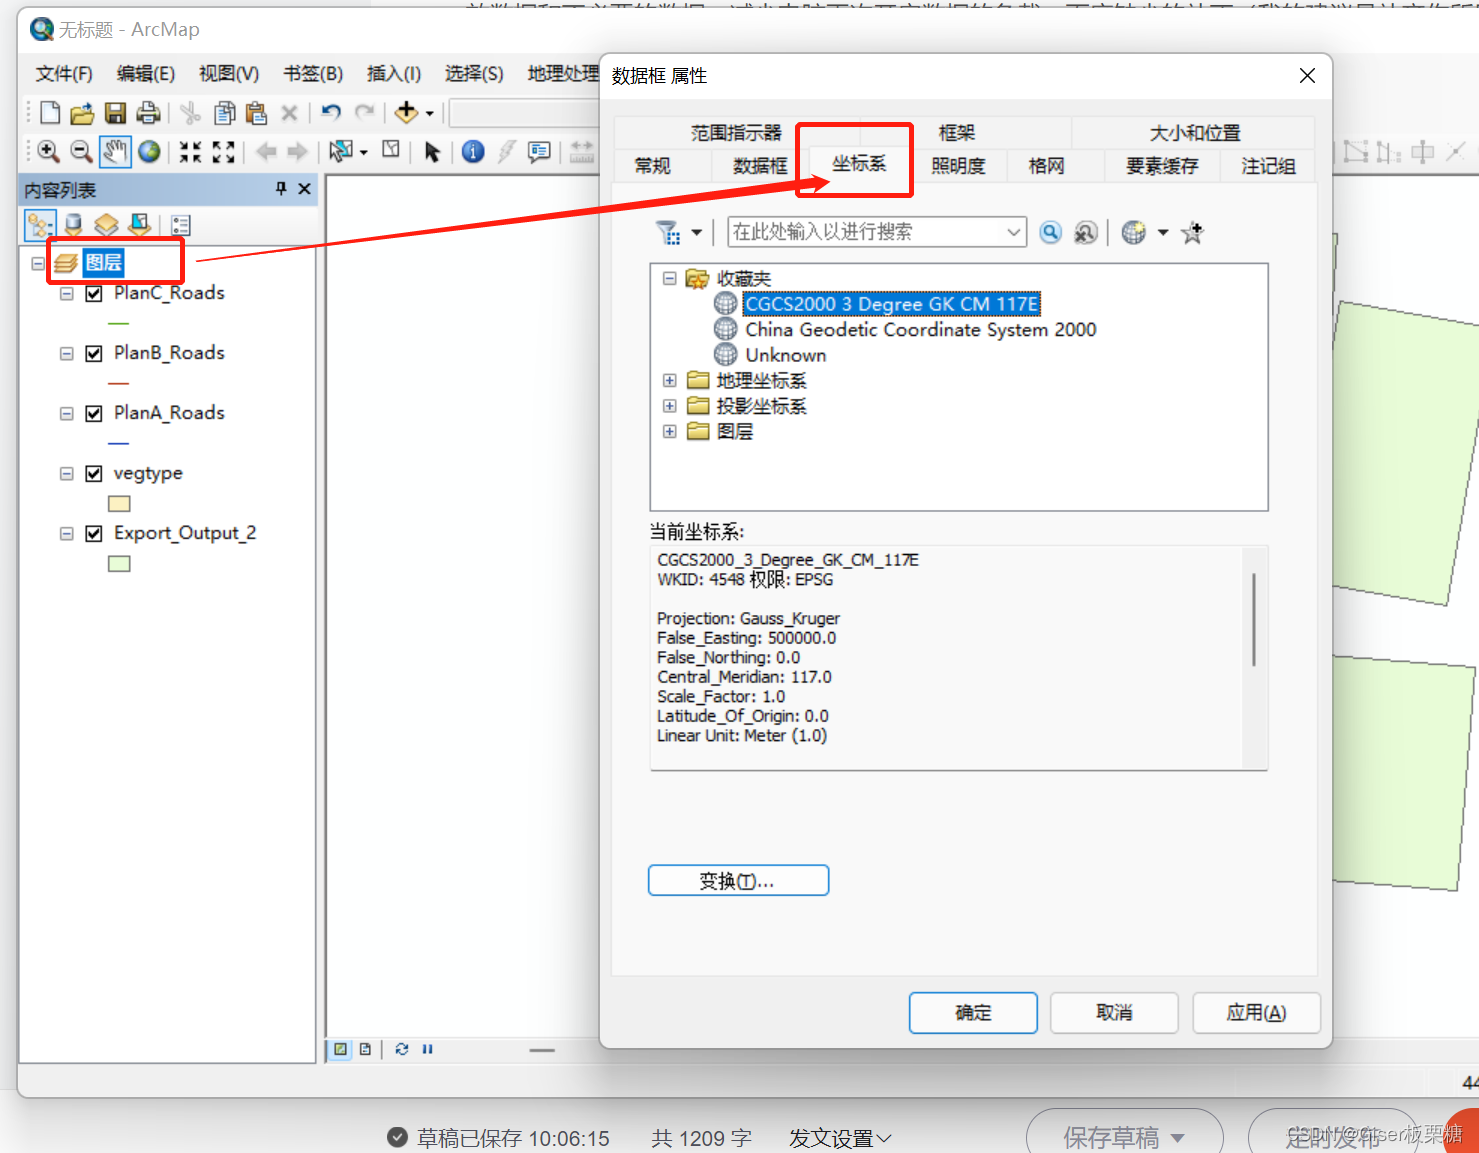The image size is (1479, 1153).
Task: Open the Insert menu
Action: pos(394,74)
